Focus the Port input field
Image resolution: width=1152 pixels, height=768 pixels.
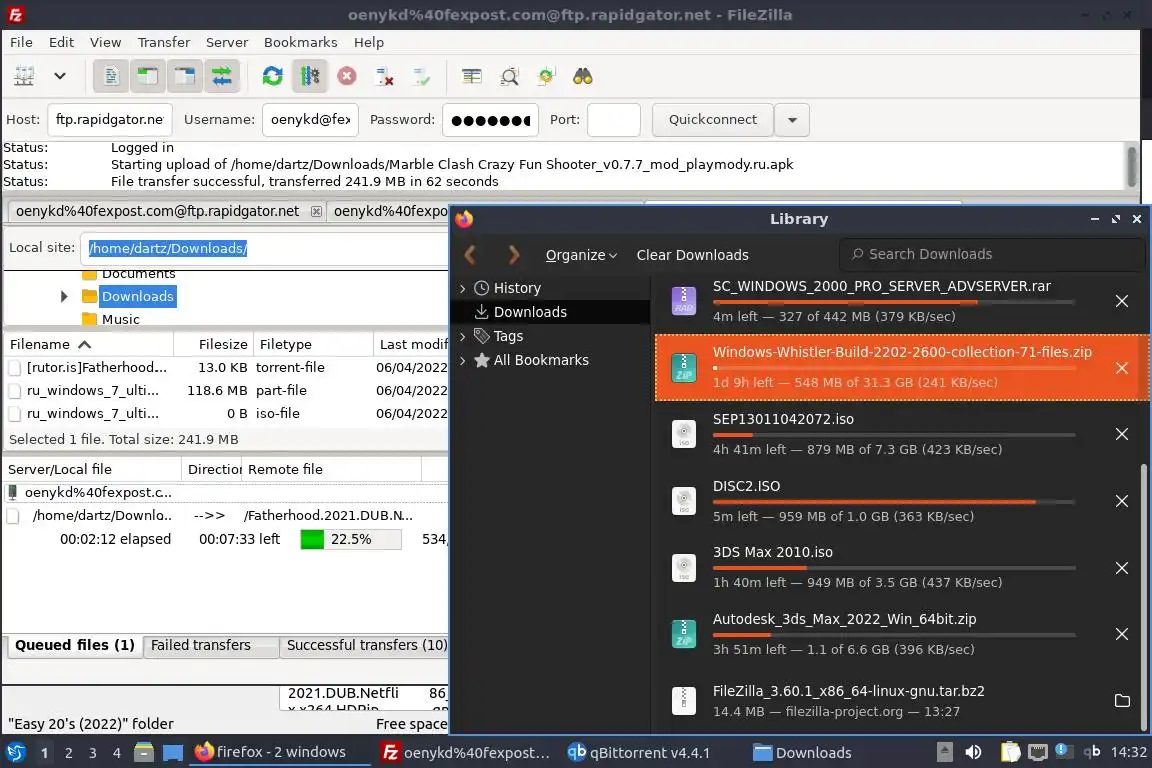tap(613, 120)
